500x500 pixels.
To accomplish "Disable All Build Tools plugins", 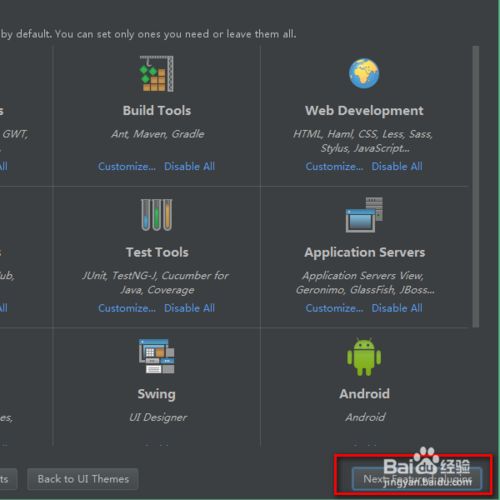I will [189, 166].
